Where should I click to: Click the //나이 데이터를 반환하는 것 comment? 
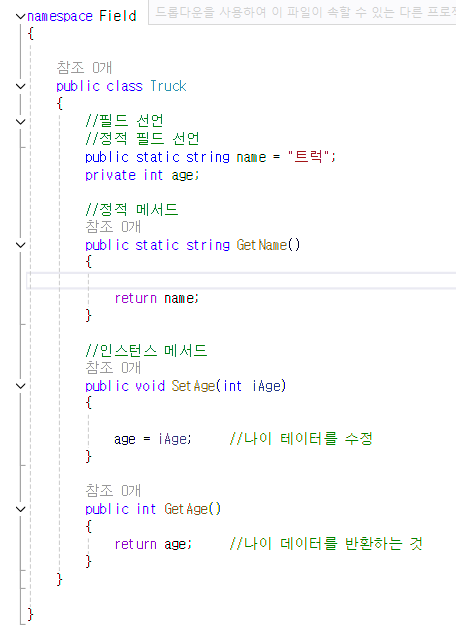(x=326, y=544)
